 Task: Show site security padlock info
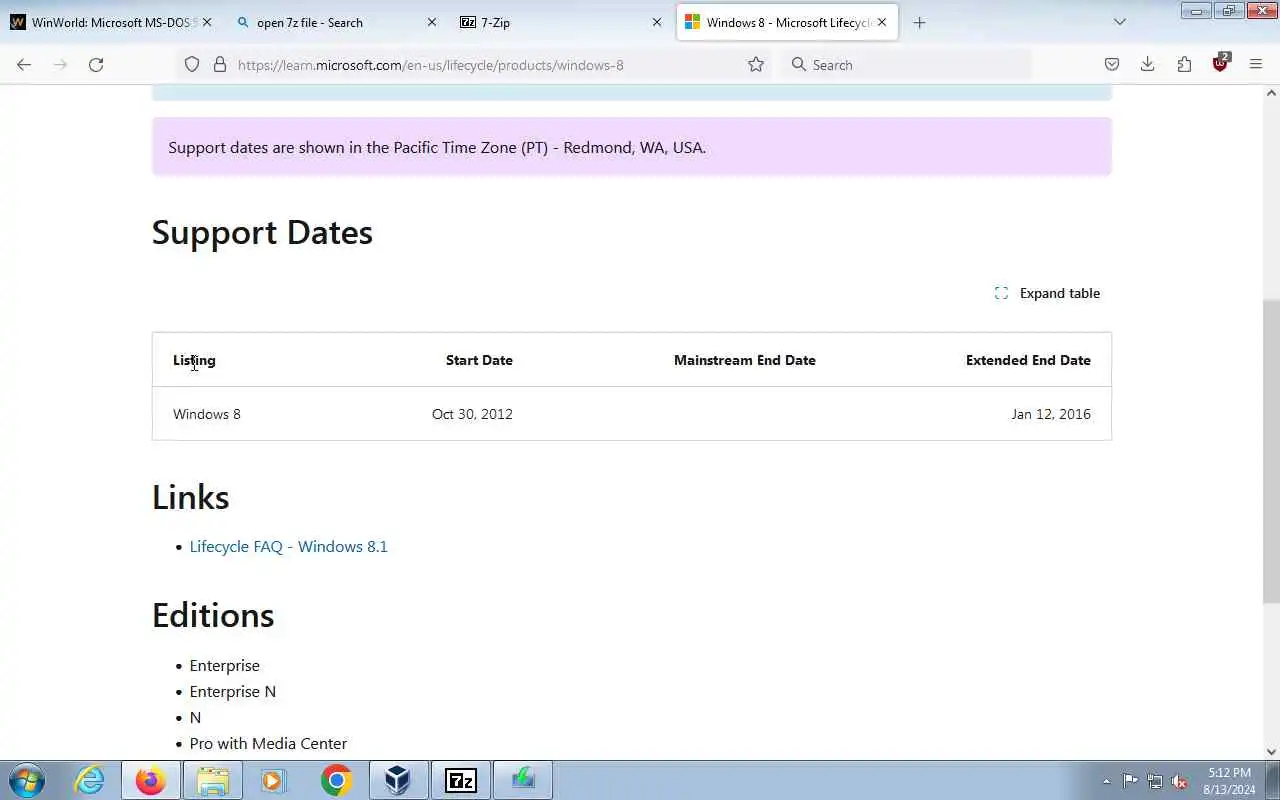pyautogui.click(x=220, y=64)
